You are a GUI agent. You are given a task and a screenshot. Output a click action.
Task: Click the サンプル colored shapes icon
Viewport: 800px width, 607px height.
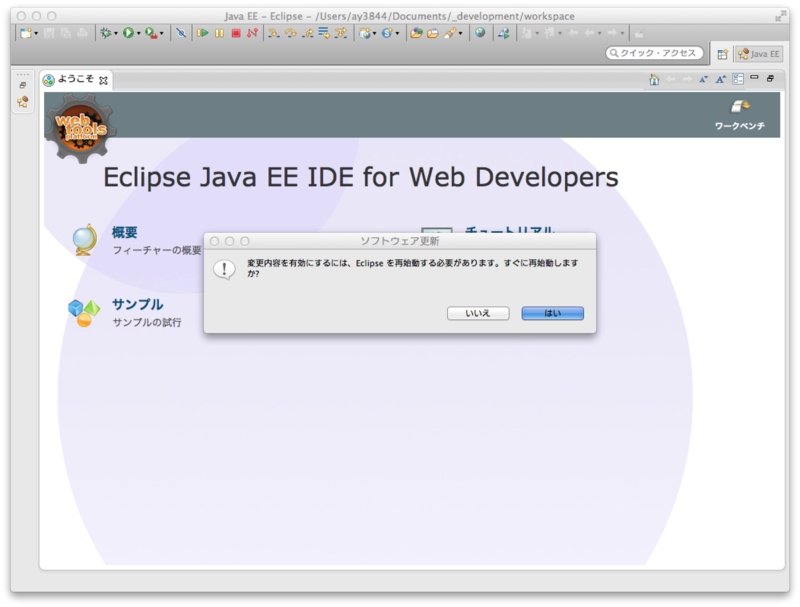click(84, 312)
